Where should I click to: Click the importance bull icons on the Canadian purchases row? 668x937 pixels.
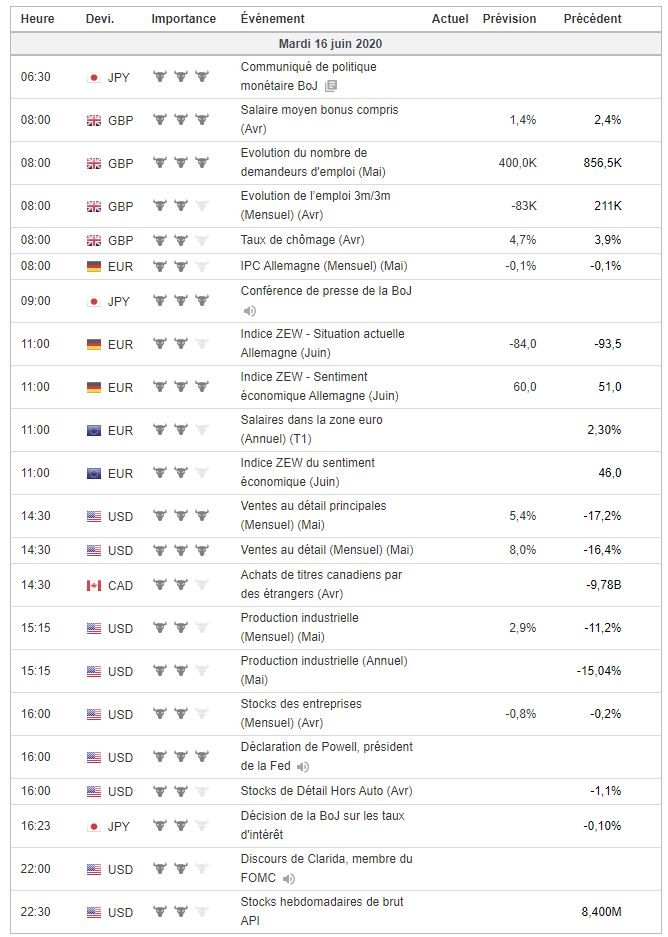click(x=181, y=585)
